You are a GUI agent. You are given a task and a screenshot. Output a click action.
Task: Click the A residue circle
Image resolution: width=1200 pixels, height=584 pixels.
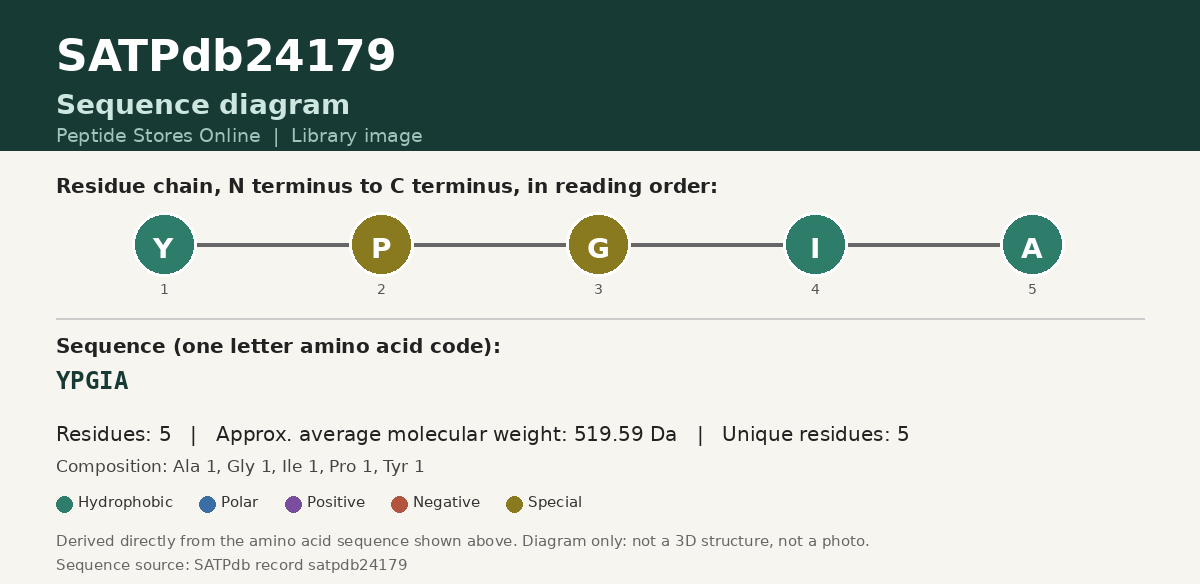(1032, 245)
